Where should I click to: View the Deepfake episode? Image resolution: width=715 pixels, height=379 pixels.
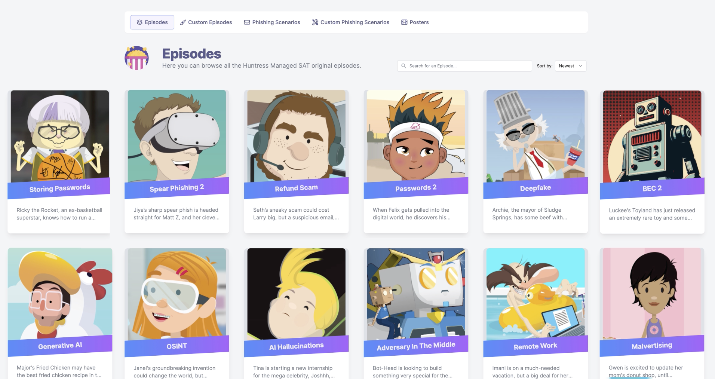pyautogui.click(x=535, y=161)
